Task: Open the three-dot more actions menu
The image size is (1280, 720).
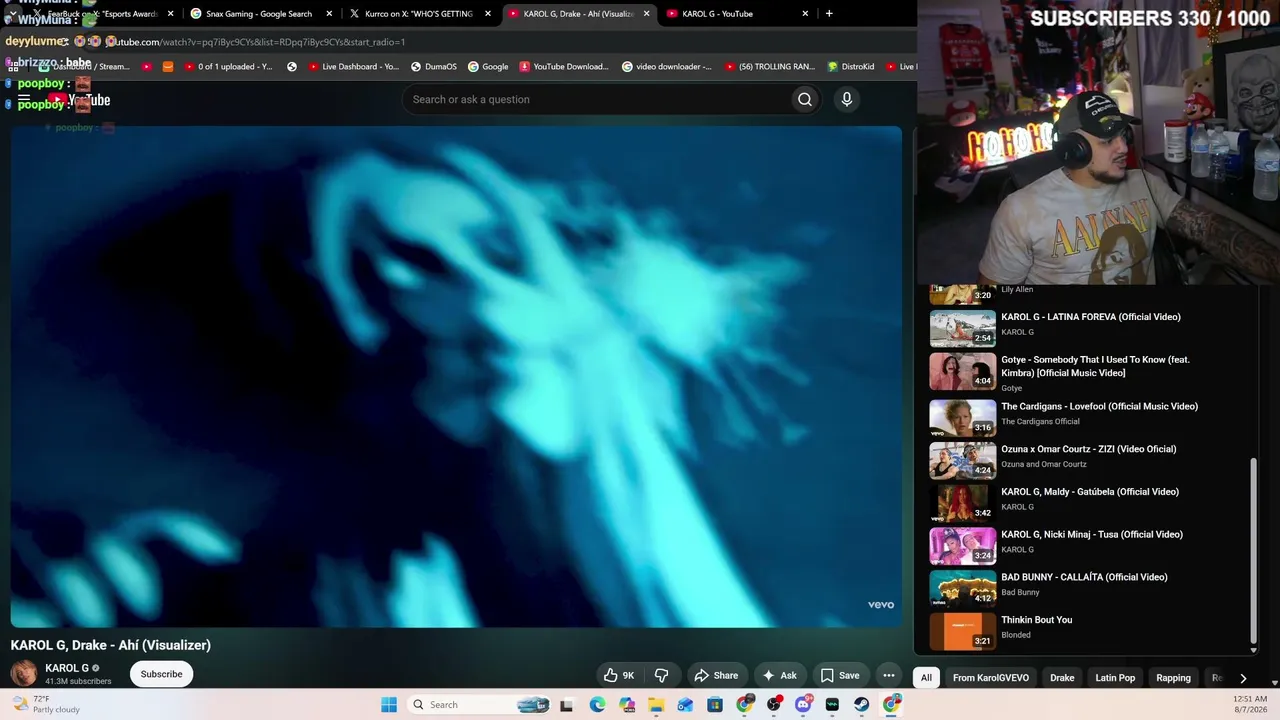Action: coord(888,675)
